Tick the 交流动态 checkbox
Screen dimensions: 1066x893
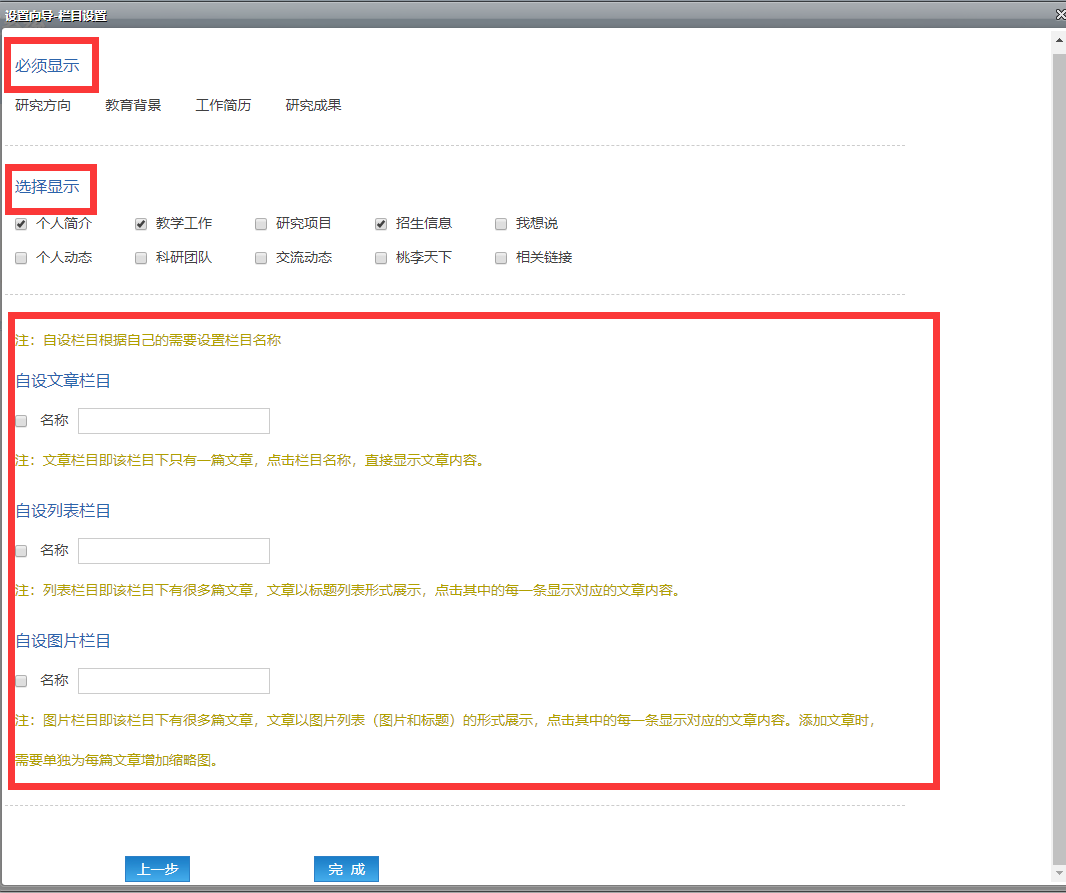coord(261,258)
